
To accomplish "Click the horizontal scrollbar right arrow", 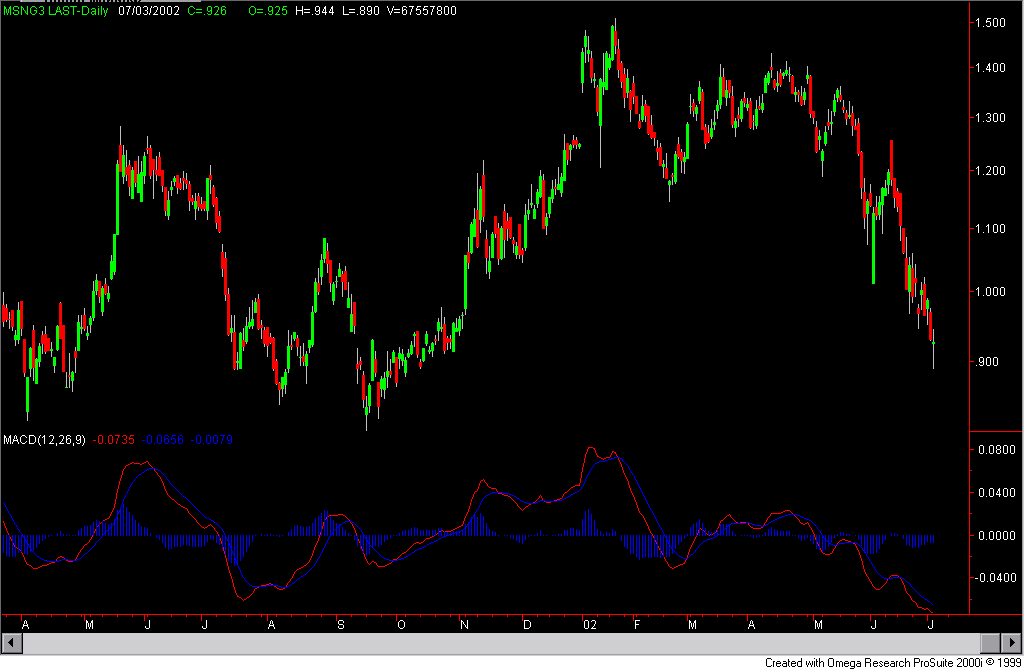I will click(x=1011, y=642).
